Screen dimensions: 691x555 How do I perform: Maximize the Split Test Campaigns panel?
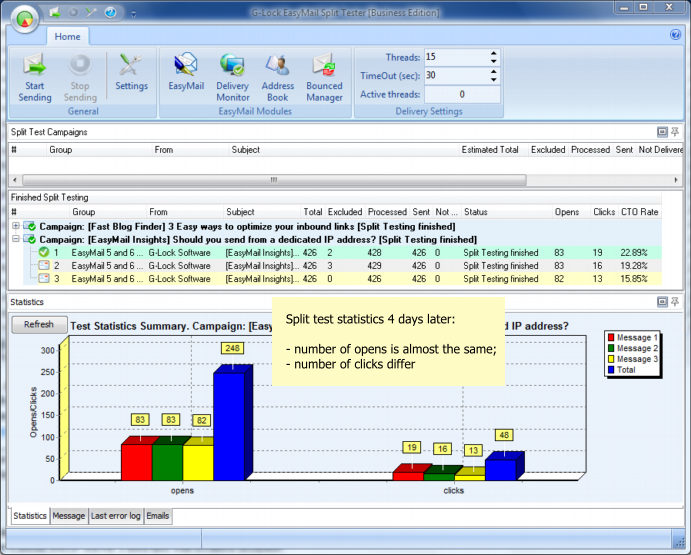662,131
